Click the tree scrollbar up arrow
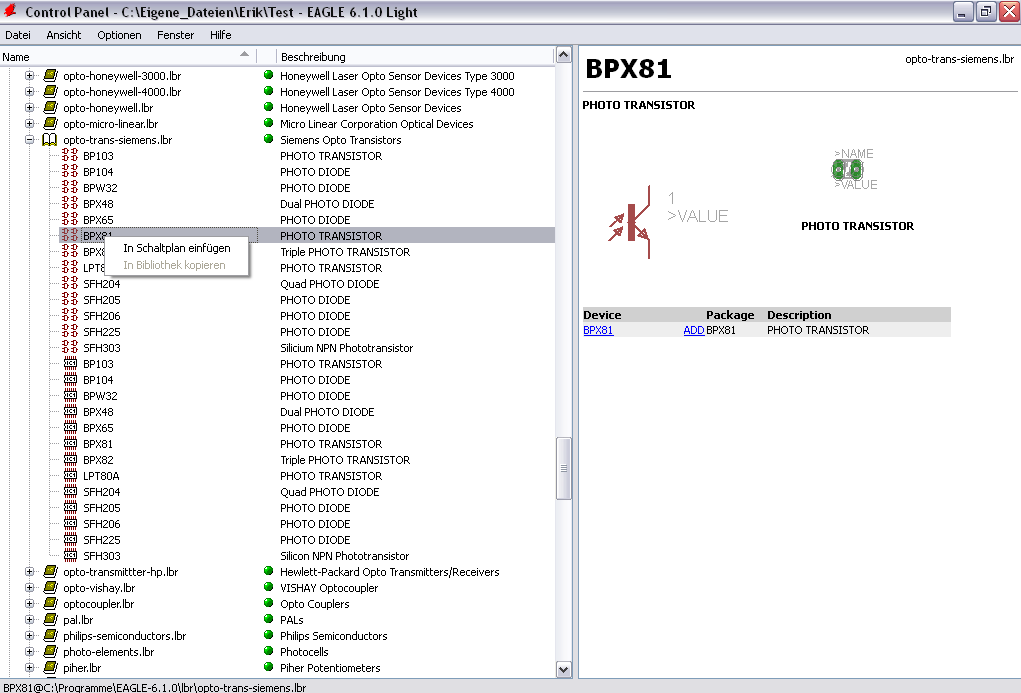Viewport: 1021px width, 693px height. [x=564, y=55]
